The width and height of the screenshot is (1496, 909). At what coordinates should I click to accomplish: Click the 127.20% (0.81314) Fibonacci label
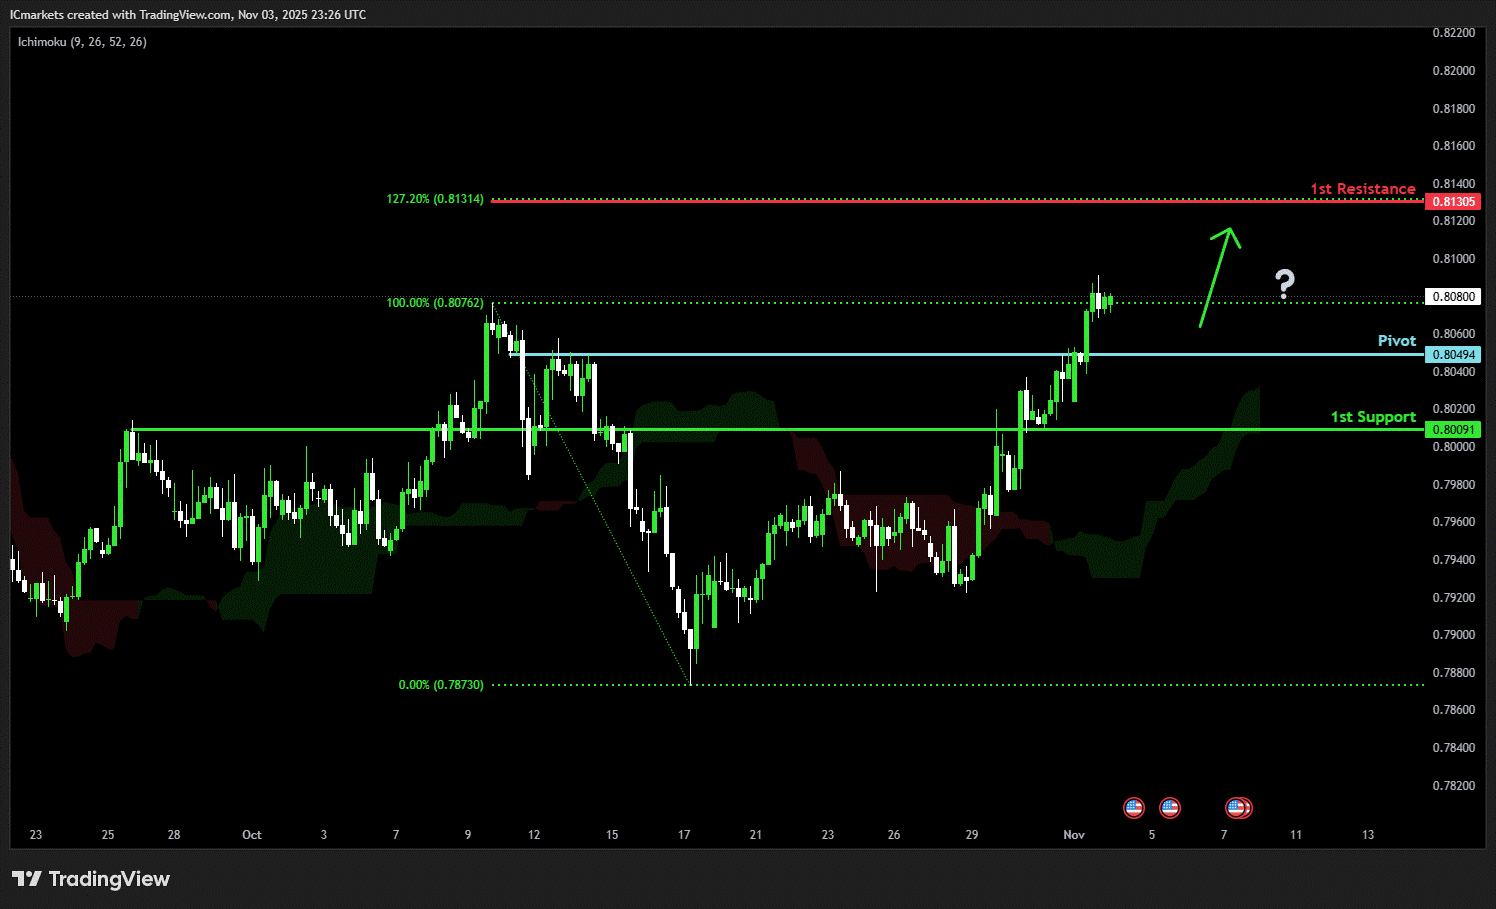pos(435,199)
